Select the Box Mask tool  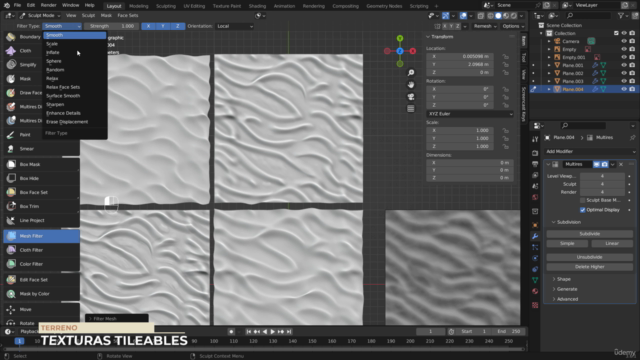41,164
